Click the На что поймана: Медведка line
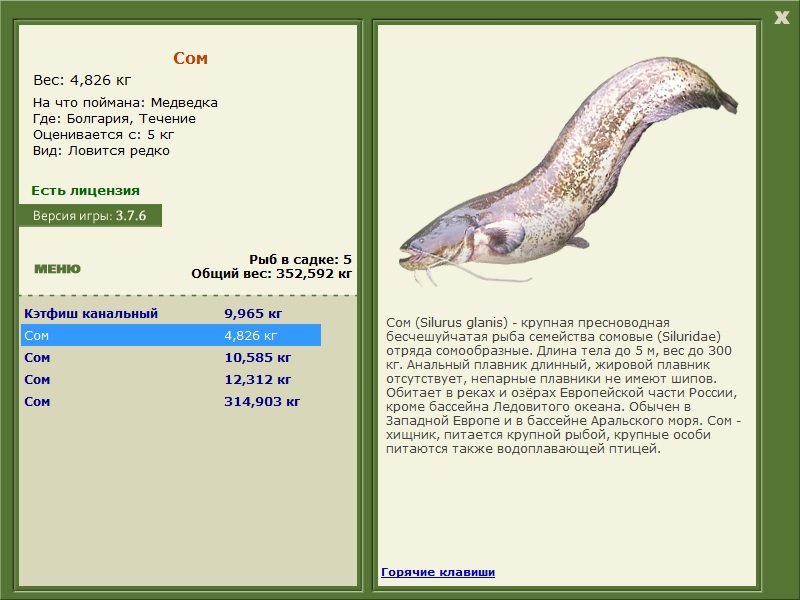This screenshot has width=800, height=600. [x=125, y=103]
